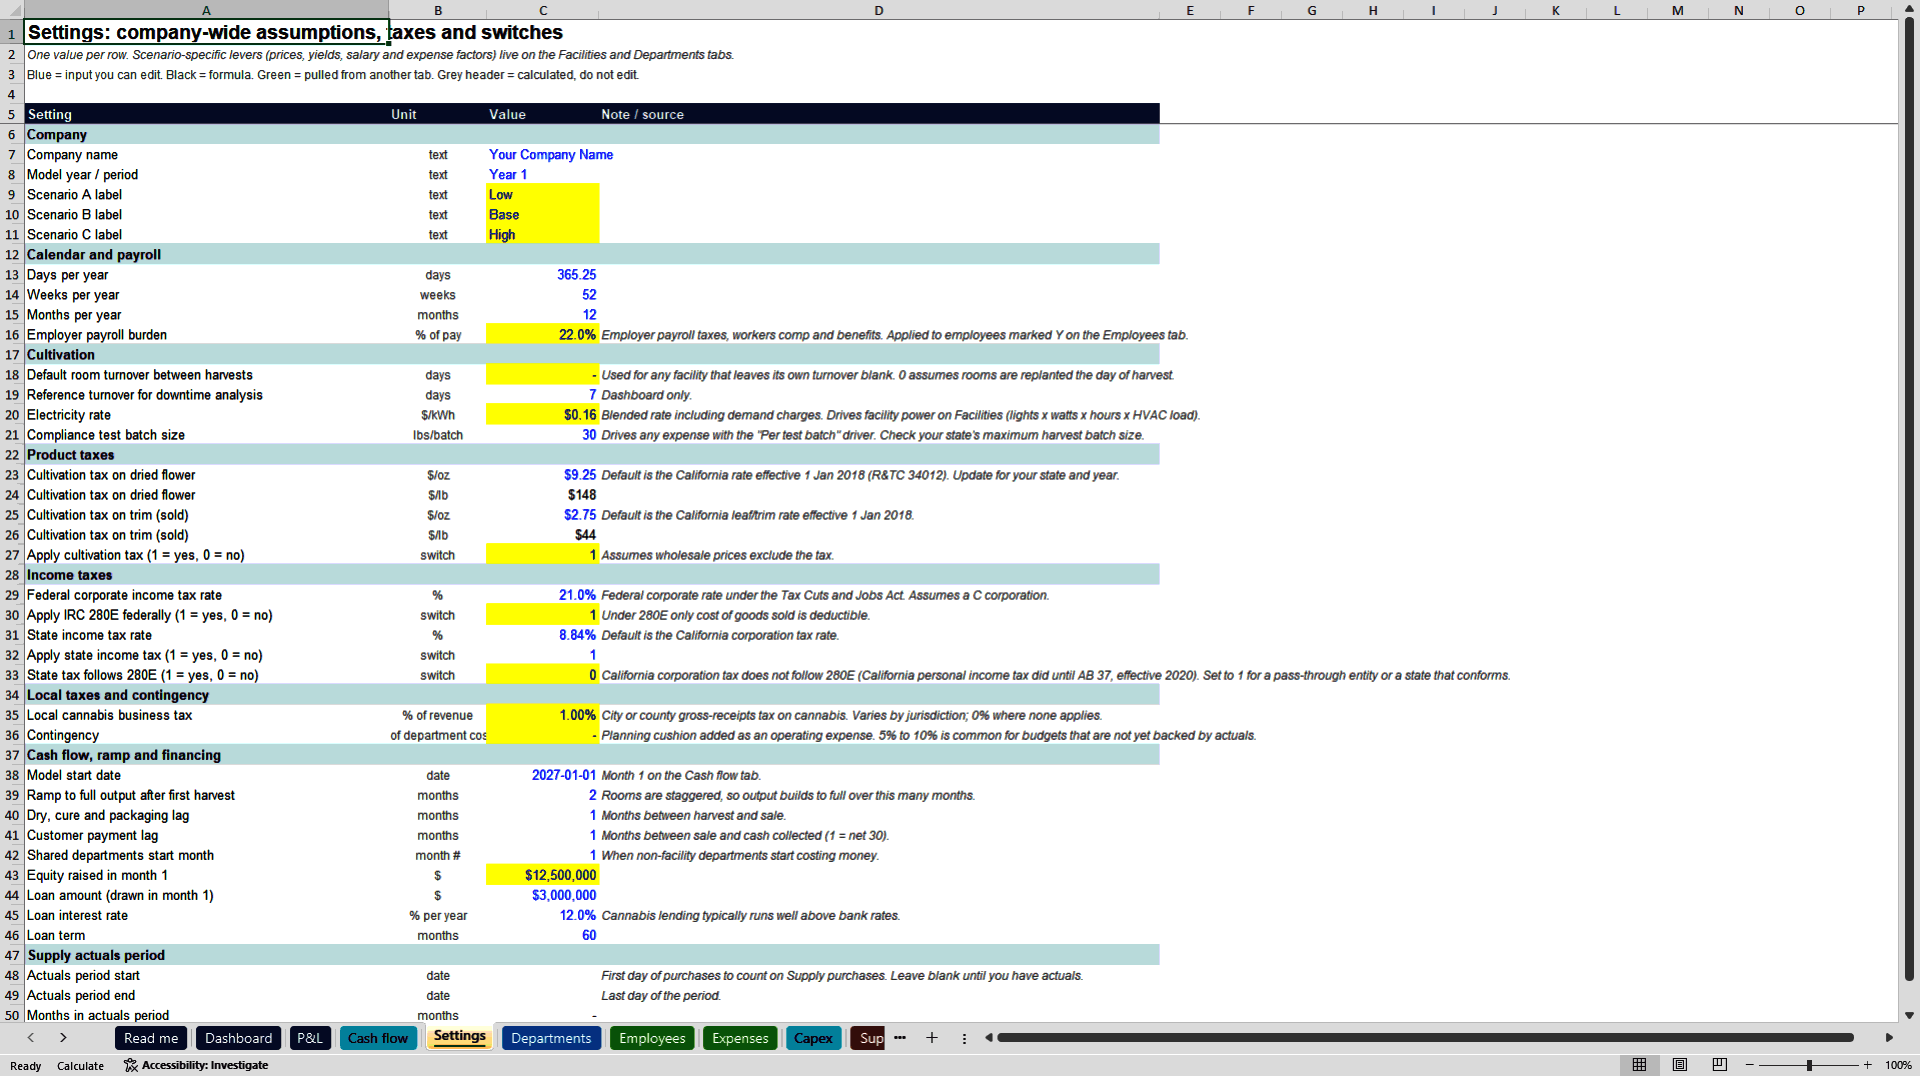
Task: Go to previous sheet tab arrow
Action: coord(31,1038)
